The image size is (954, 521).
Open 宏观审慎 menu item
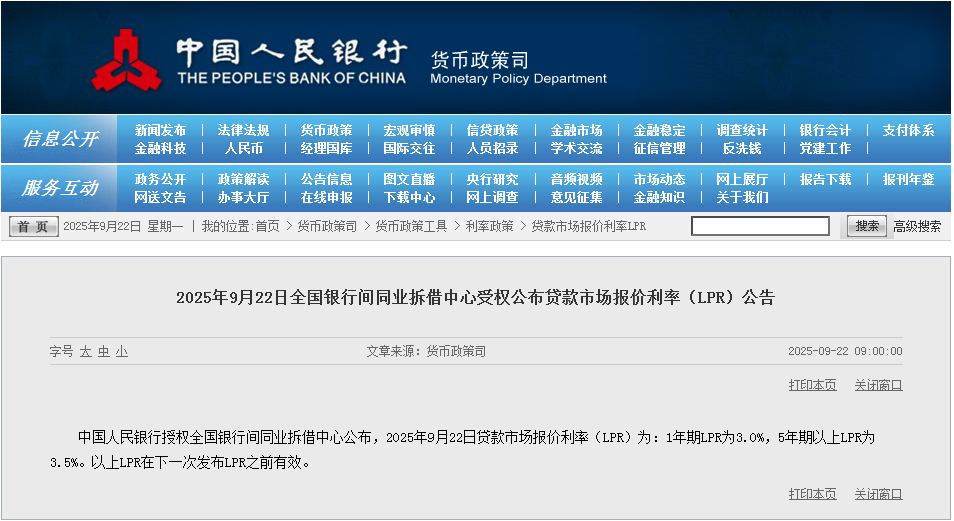click(409, 130)
